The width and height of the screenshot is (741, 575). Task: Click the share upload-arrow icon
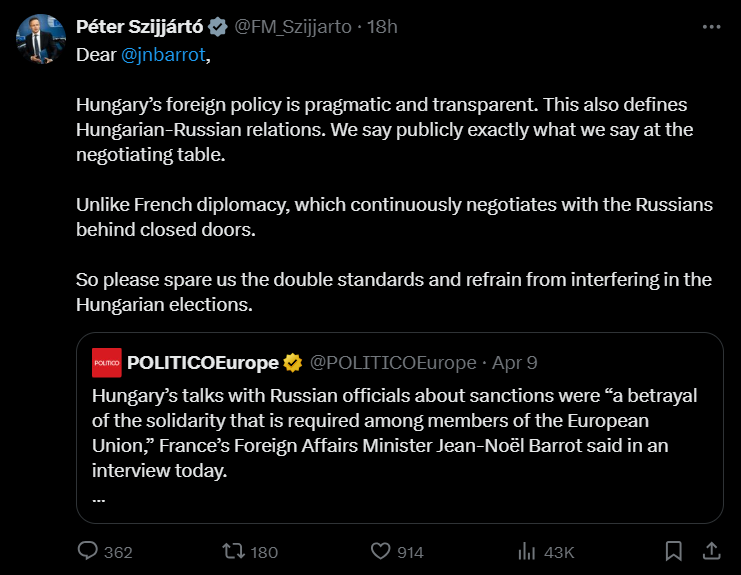click(711, 551)
